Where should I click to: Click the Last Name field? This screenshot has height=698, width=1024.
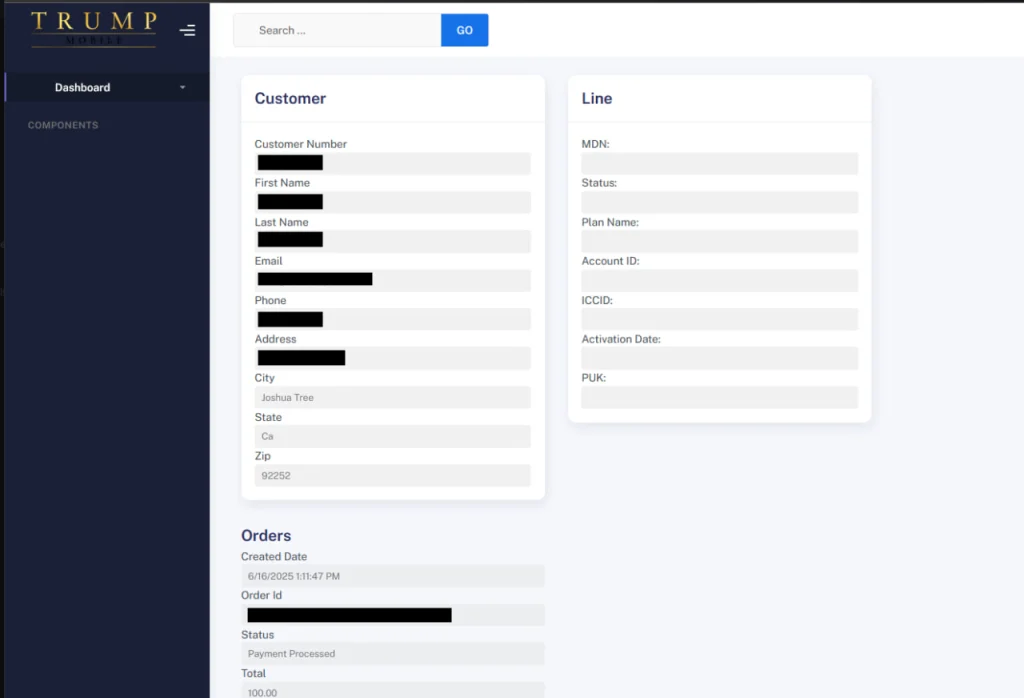point(392,241)
